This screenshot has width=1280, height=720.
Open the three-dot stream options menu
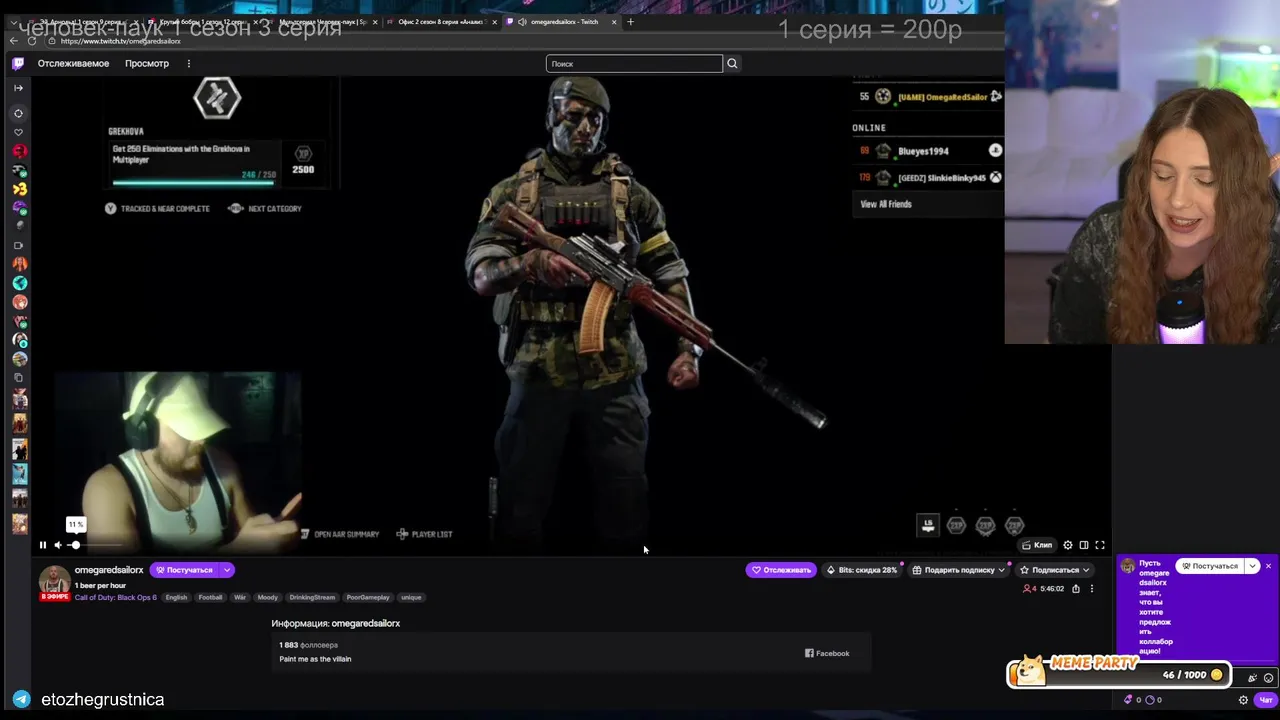(1092, 589)
